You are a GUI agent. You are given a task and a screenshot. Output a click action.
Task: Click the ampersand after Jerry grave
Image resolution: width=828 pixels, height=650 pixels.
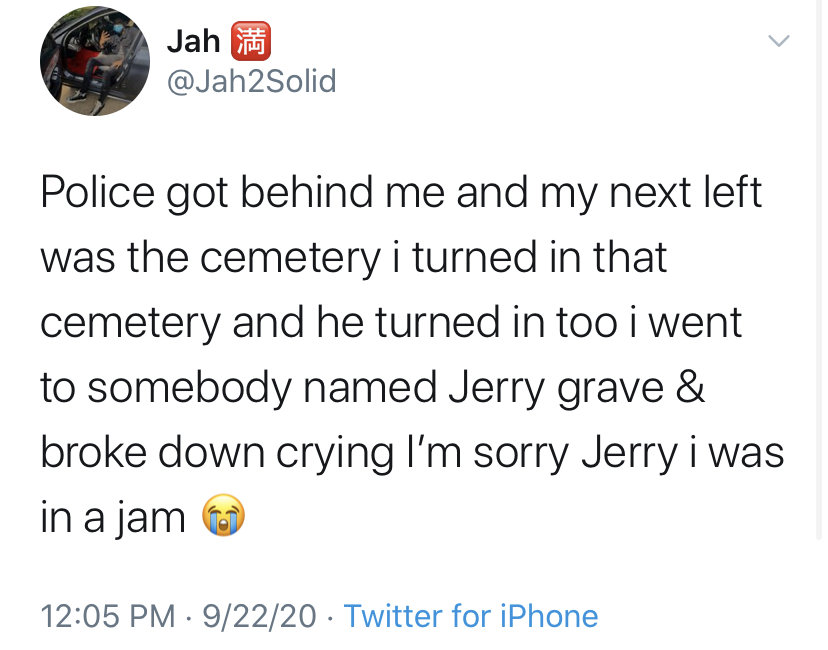(691, 387)
